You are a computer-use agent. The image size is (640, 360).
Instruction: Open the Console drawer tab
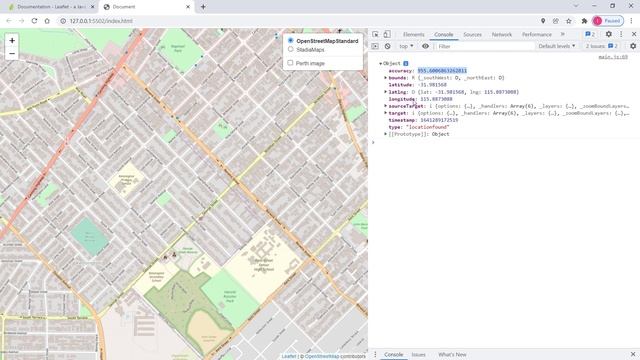(x=393, y=354)
